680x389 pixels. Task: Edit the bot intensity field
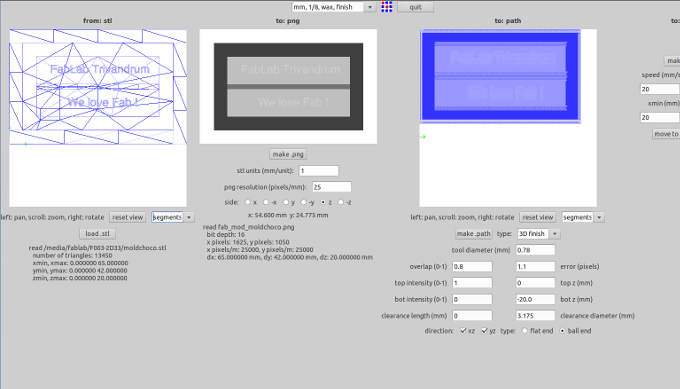point(472,300)
